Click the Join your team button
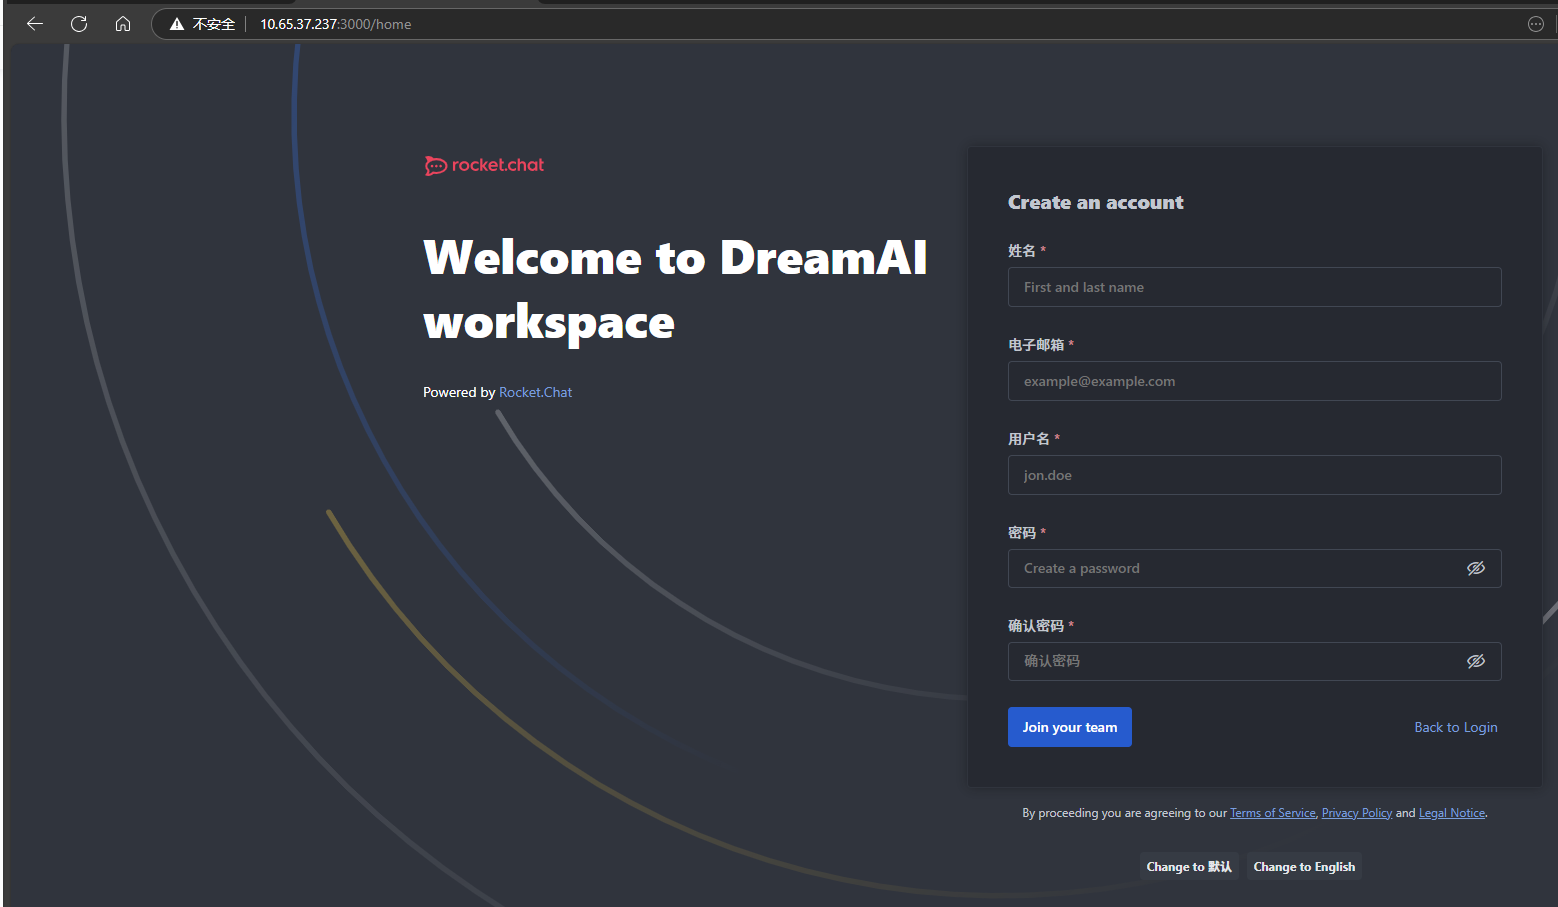The width and height of the screenshot is (1558, 907). (x=1070, y=727)
